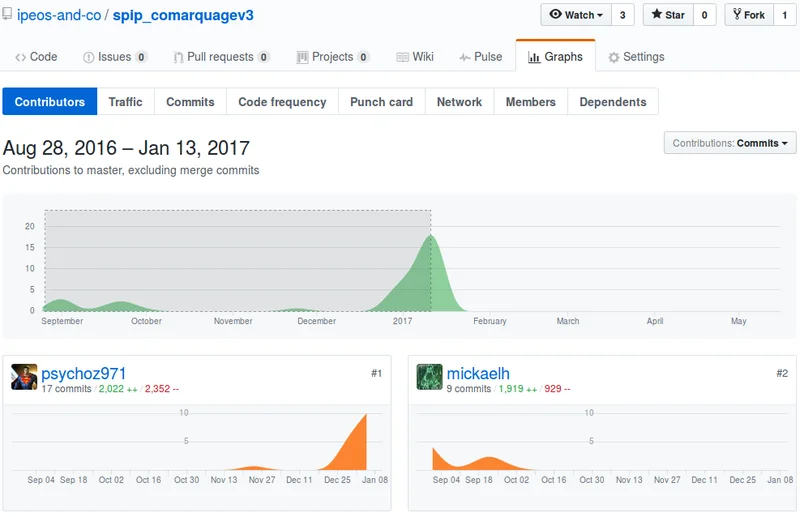Click the ipeos-and-co owner link
Viewport: 800px width, 517px height.
tap(58, 16)
